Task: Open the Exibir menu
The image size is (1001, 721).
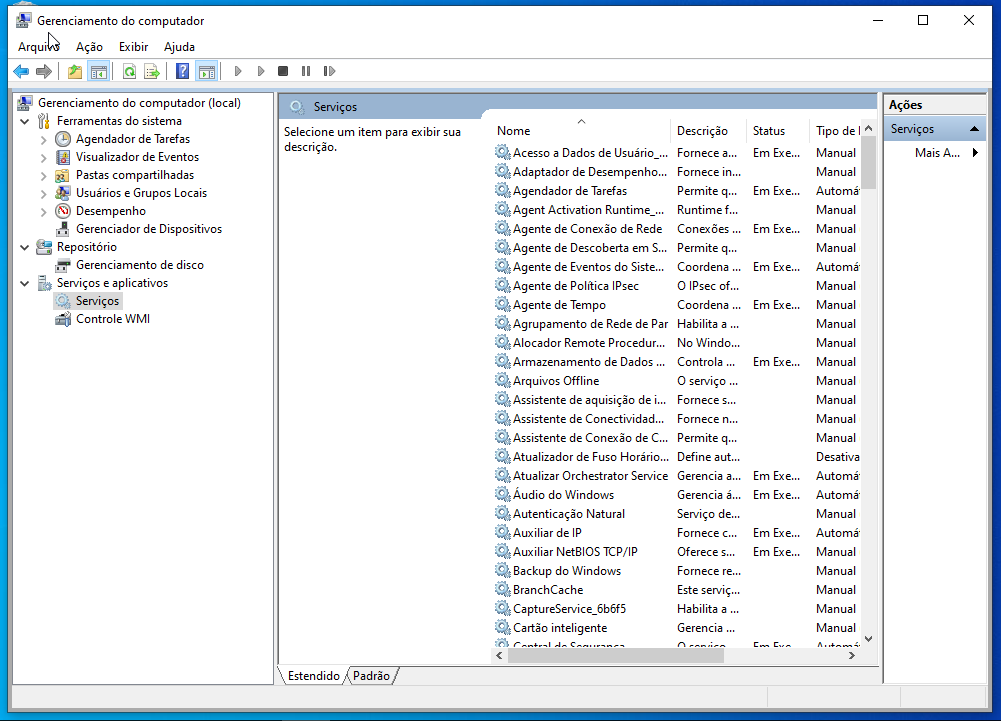Action: click(x=133, y=47)
